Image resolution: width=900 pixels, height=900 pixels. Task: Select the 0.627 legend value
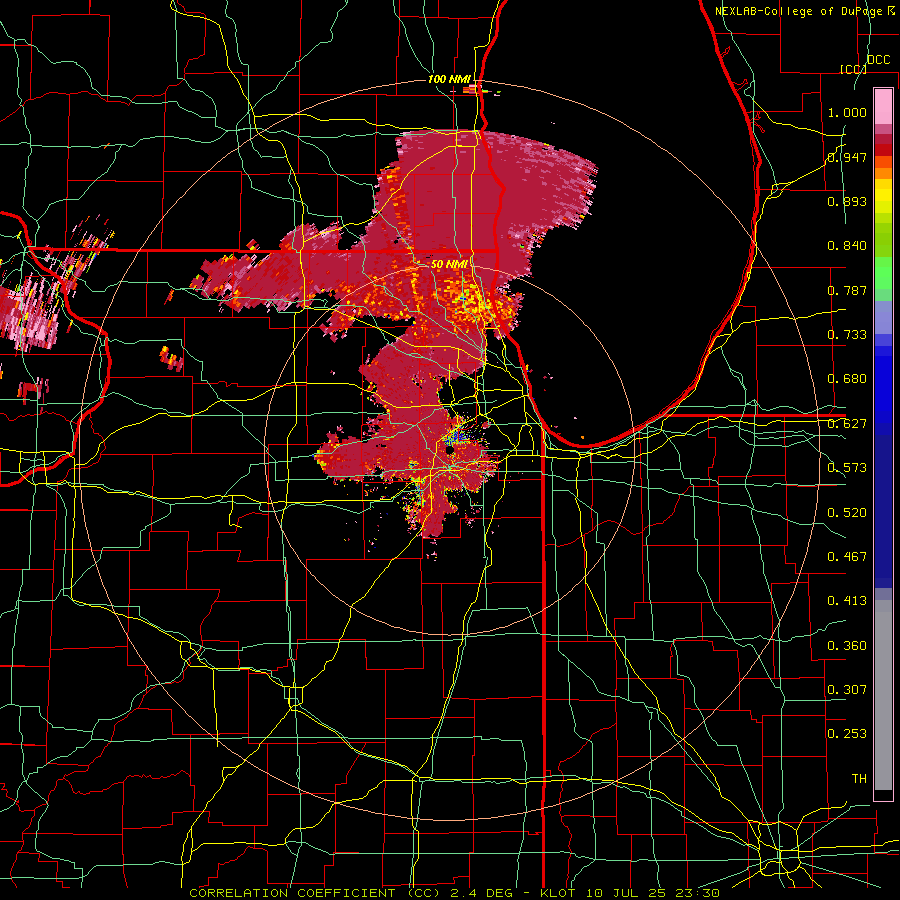click(847, 424)
